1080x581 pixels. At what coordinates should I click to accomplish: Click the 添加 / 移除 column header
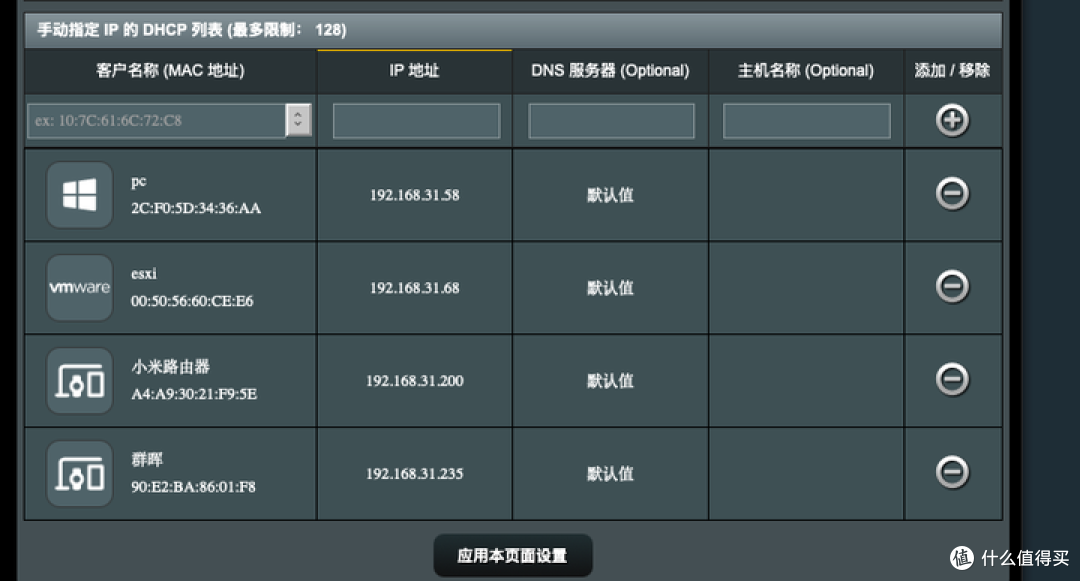953,70
